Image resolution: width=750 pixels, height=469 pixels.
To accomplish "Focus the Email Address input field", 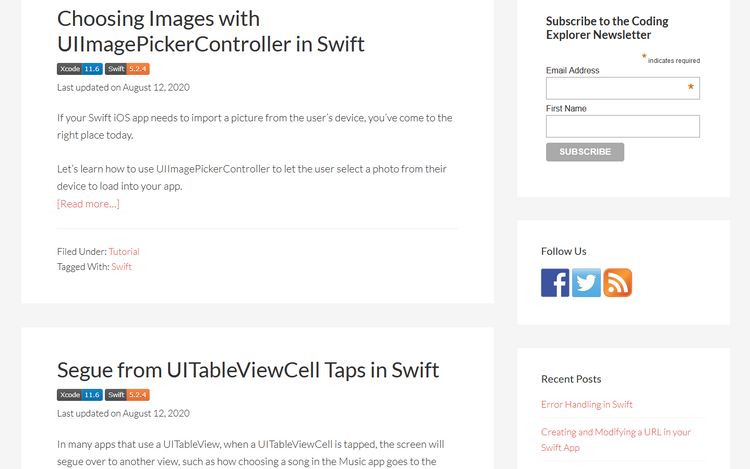I will click(623, 88).
